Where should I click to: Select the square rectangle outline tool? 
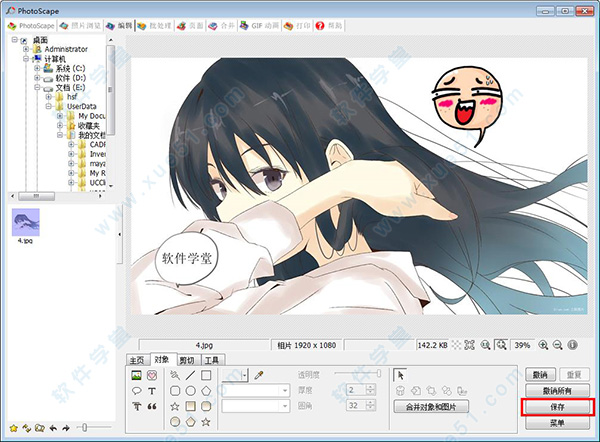click(206, 375)
